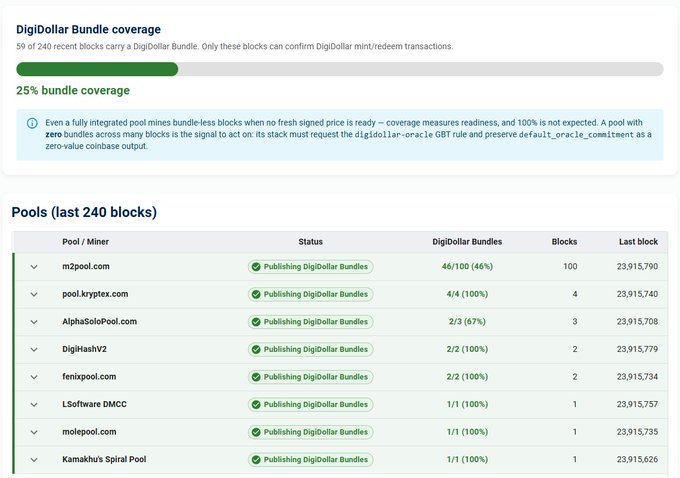Screen dimensions: 680x478
Task: Click the Last block column header
Action: pos(638,242)
